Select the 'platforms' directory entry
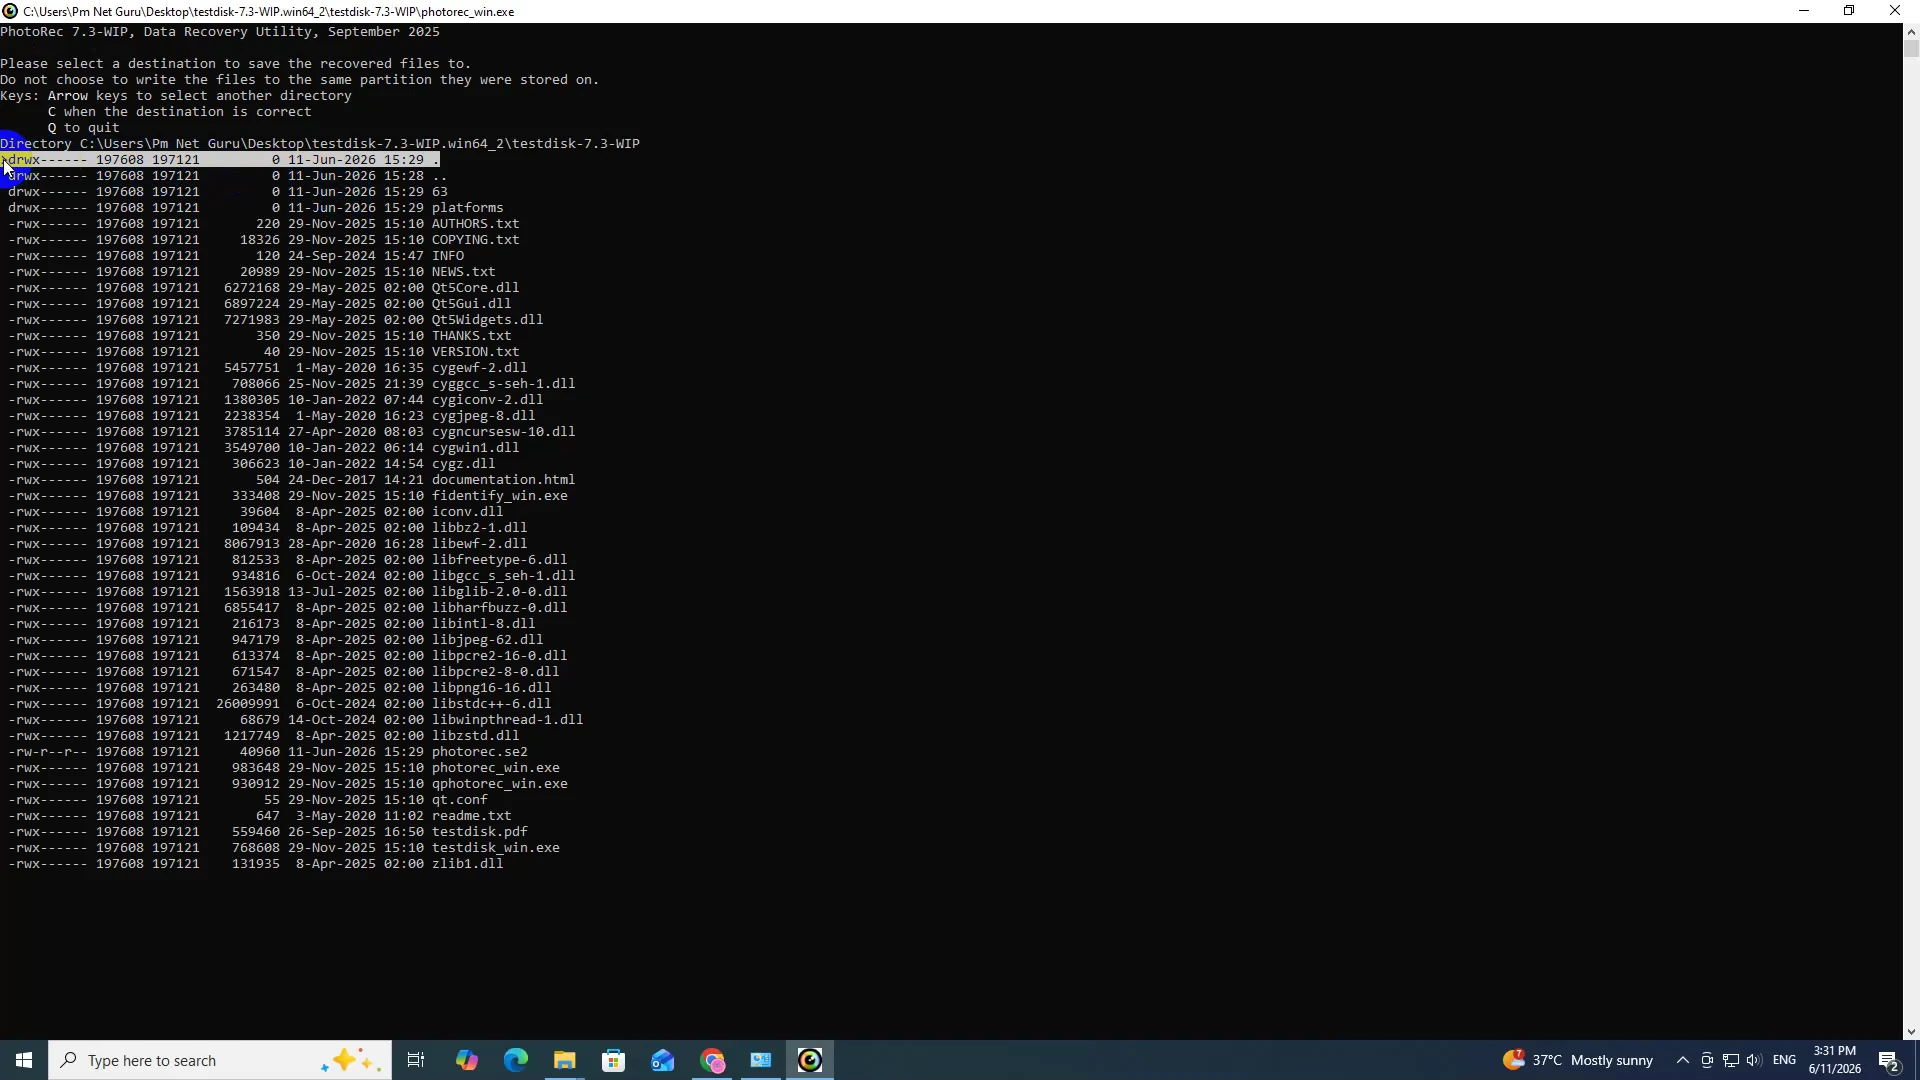This screenshot has width=1920, height=1080. pyautogui.click(x=256, y=208)
